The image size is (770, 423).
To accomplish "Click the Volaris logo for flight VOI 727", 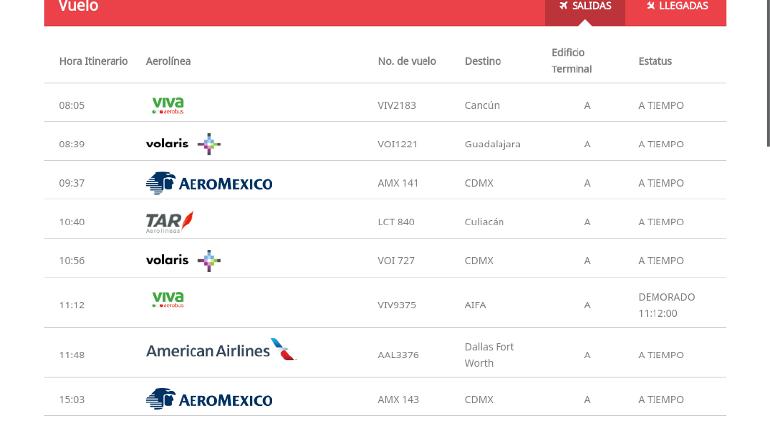I will 183,260.
